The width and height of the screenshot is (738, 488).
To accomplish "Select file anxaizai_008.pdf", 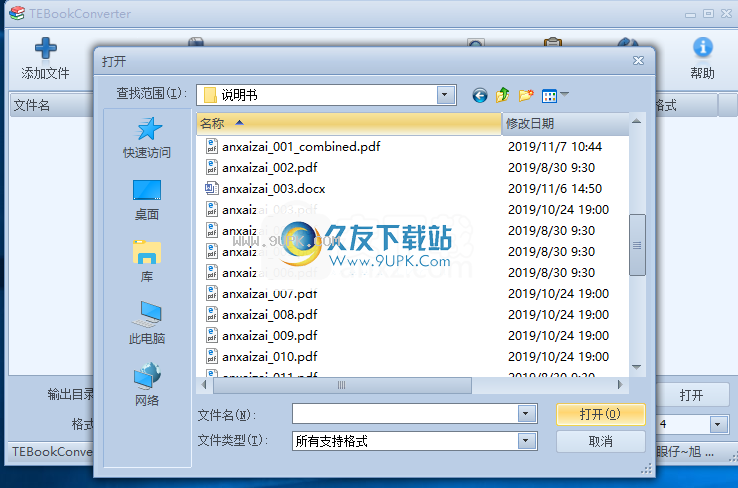I will pos(270,314).
